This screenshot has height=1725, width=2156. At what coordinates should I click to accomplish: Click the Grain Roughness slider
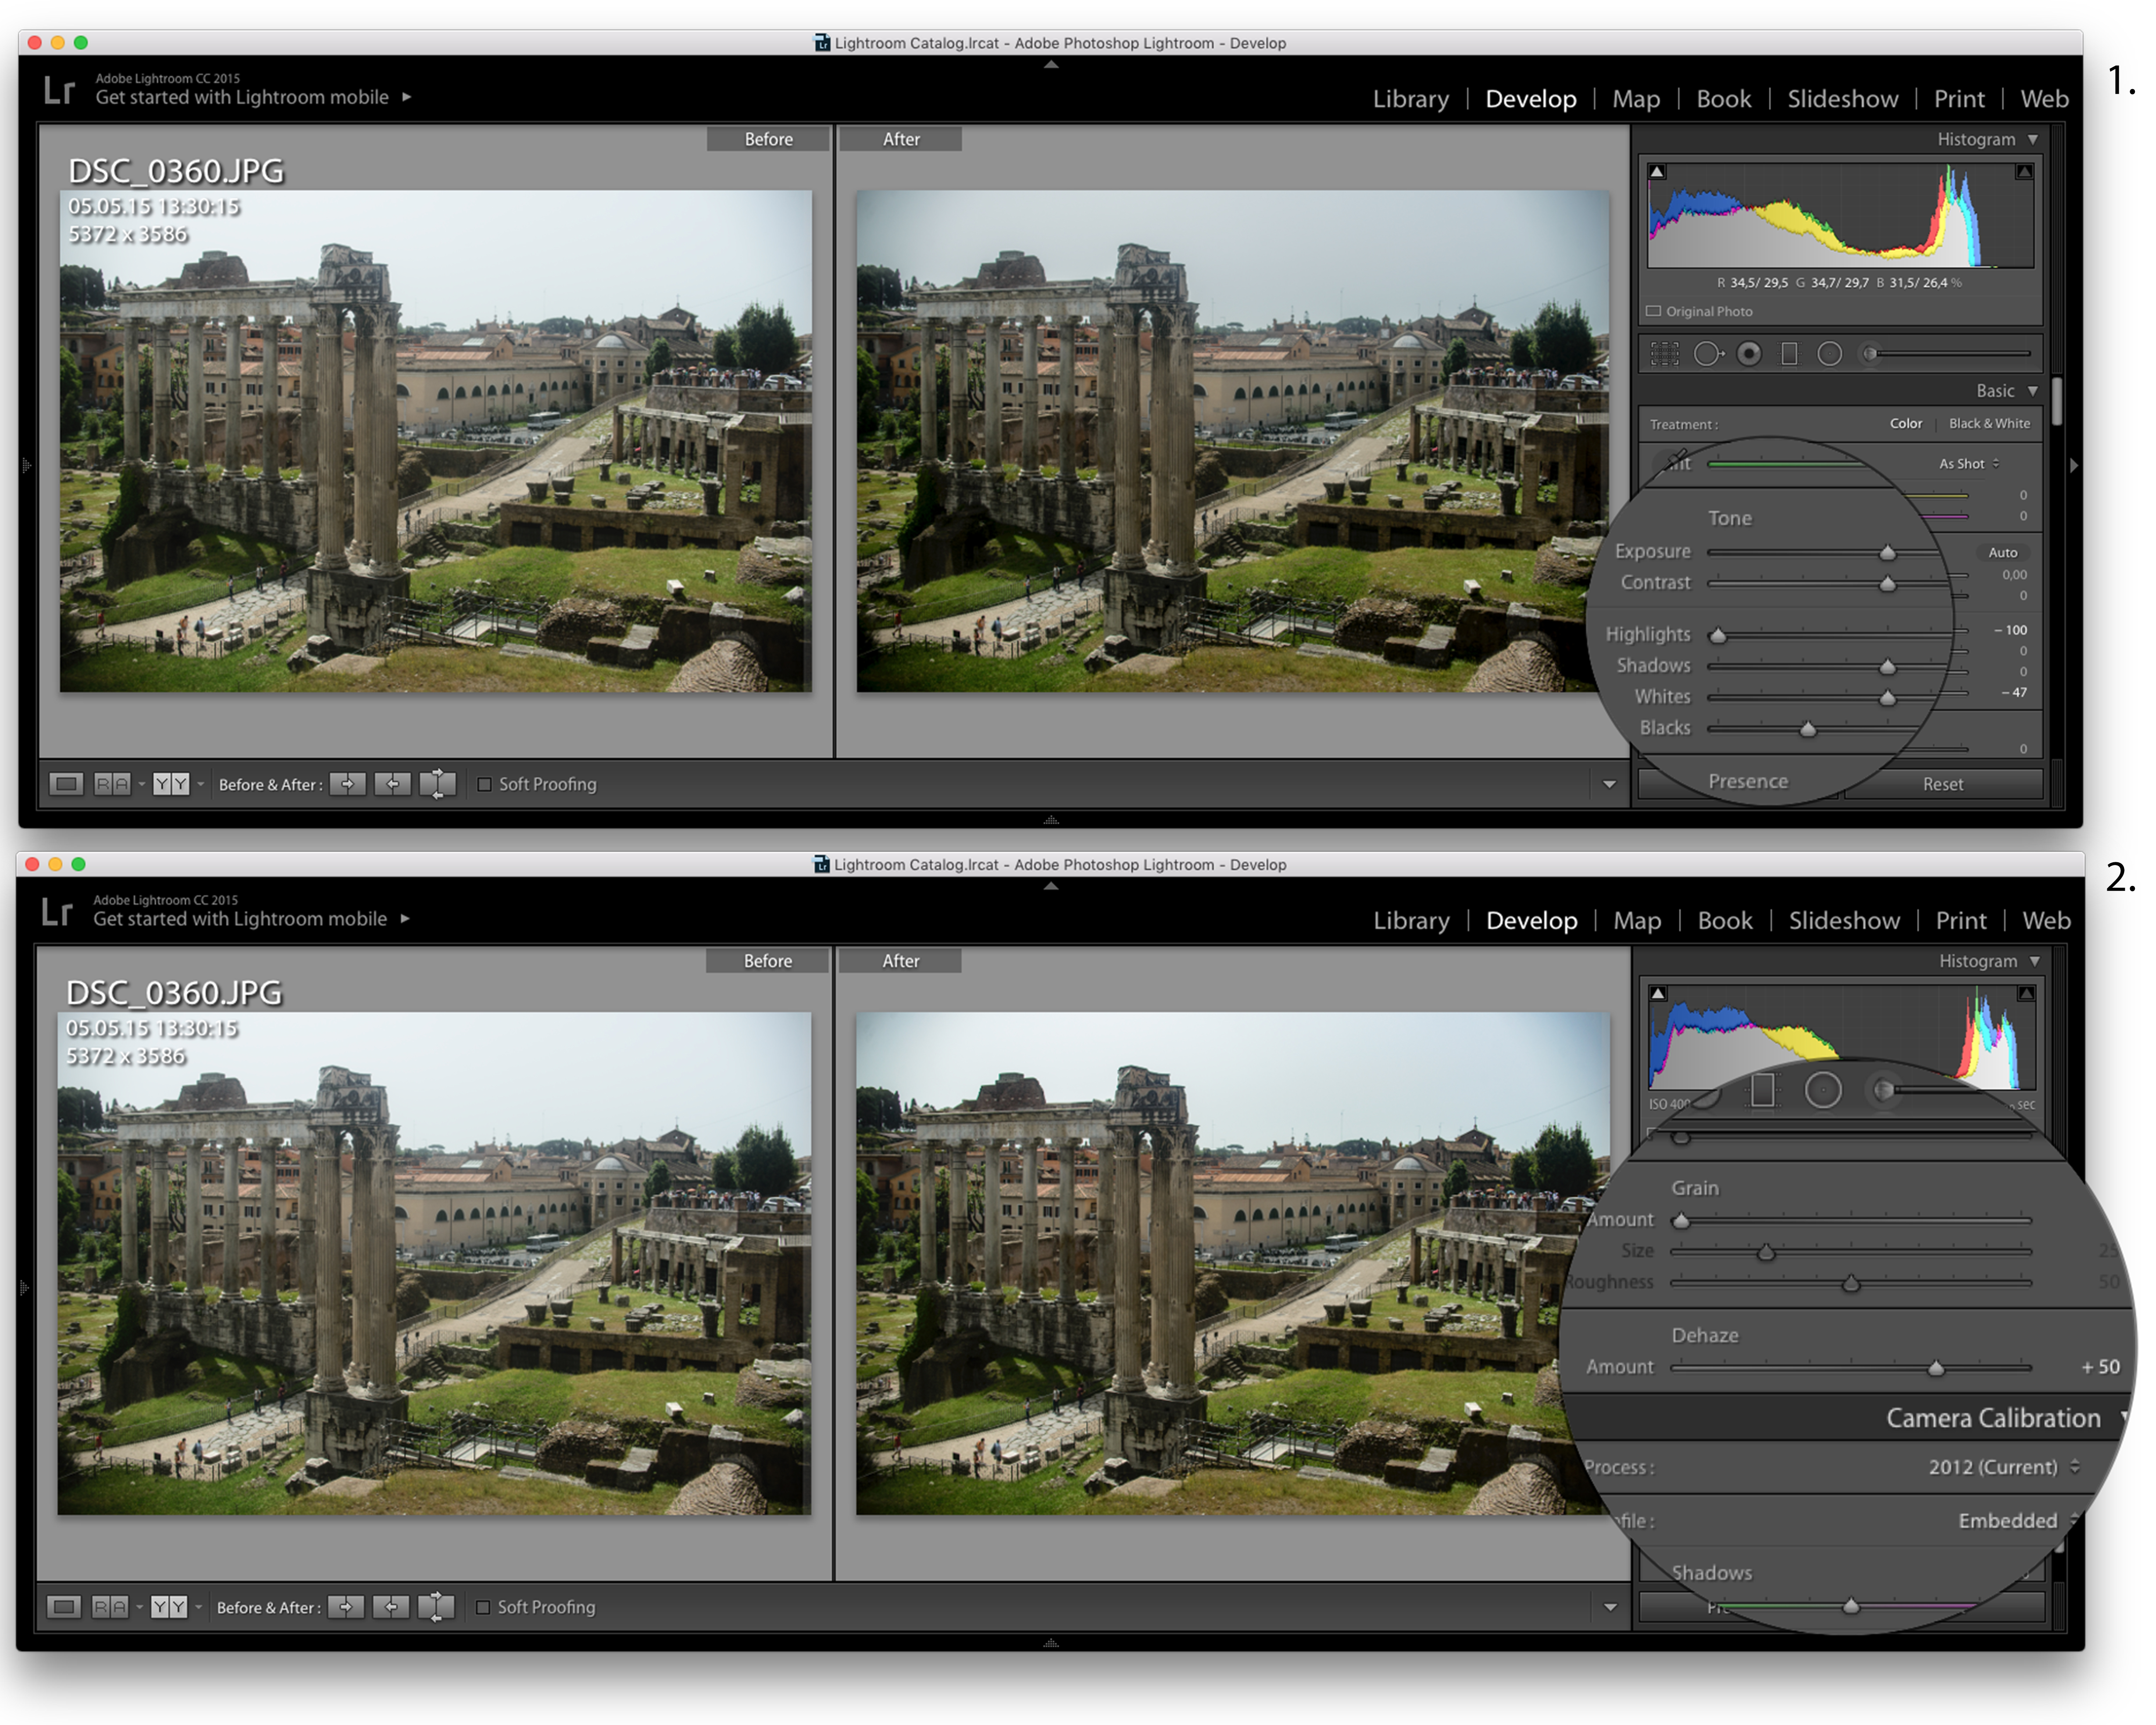(1851, 1282)
